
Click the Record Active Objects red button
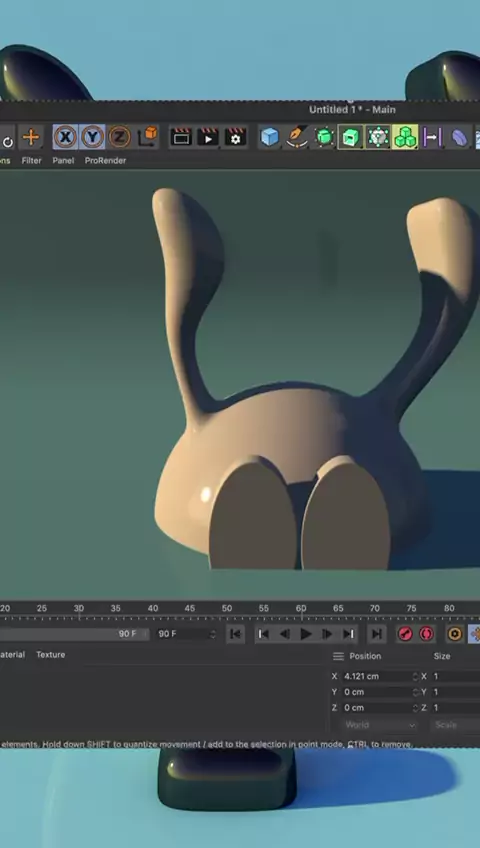pos(405,634)
